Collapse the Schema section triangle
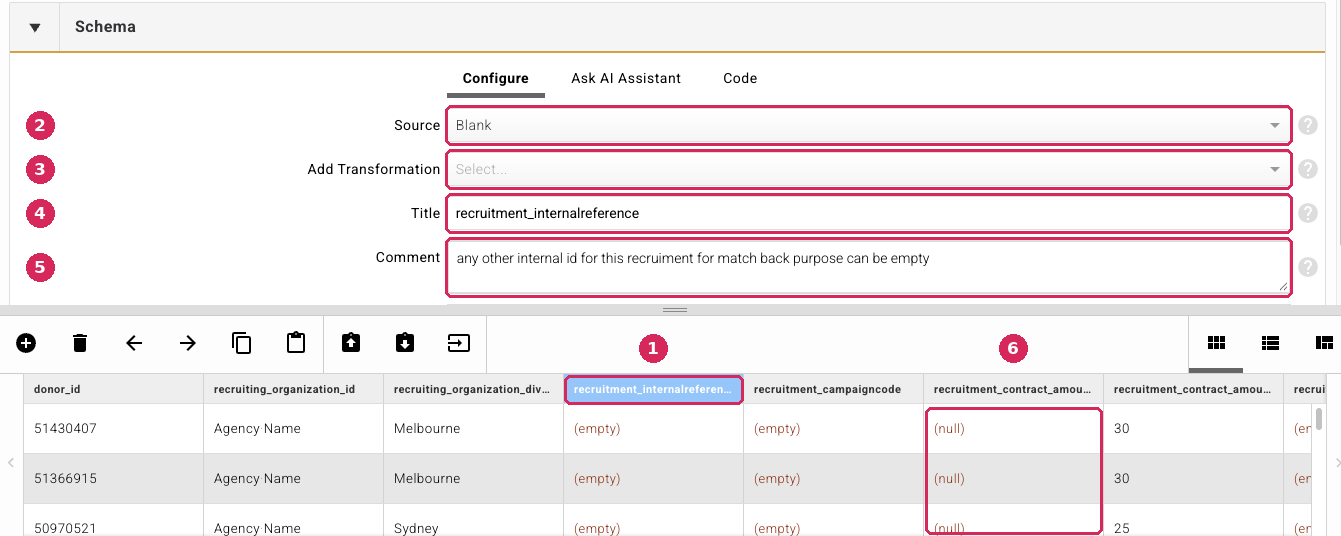Screen dimensions: 1341x536 [35, 27]
